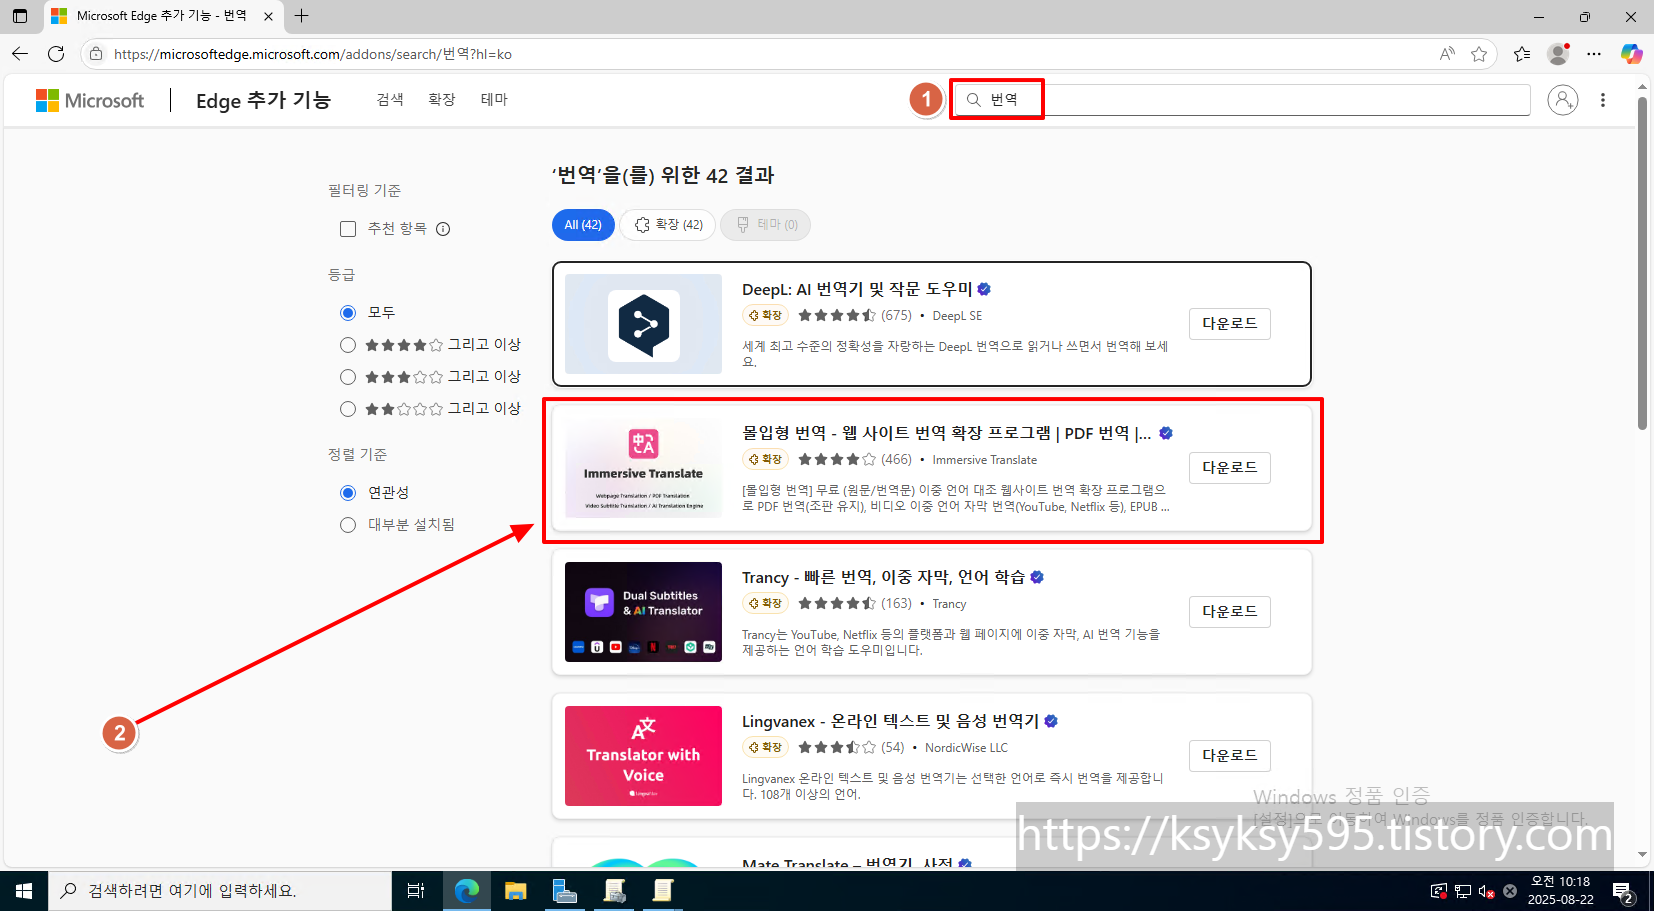This screenshot has width=1654, height=911.
Task: Click the taskbar clock showing 오전 10:18
Action: [x=1560, y=890]
